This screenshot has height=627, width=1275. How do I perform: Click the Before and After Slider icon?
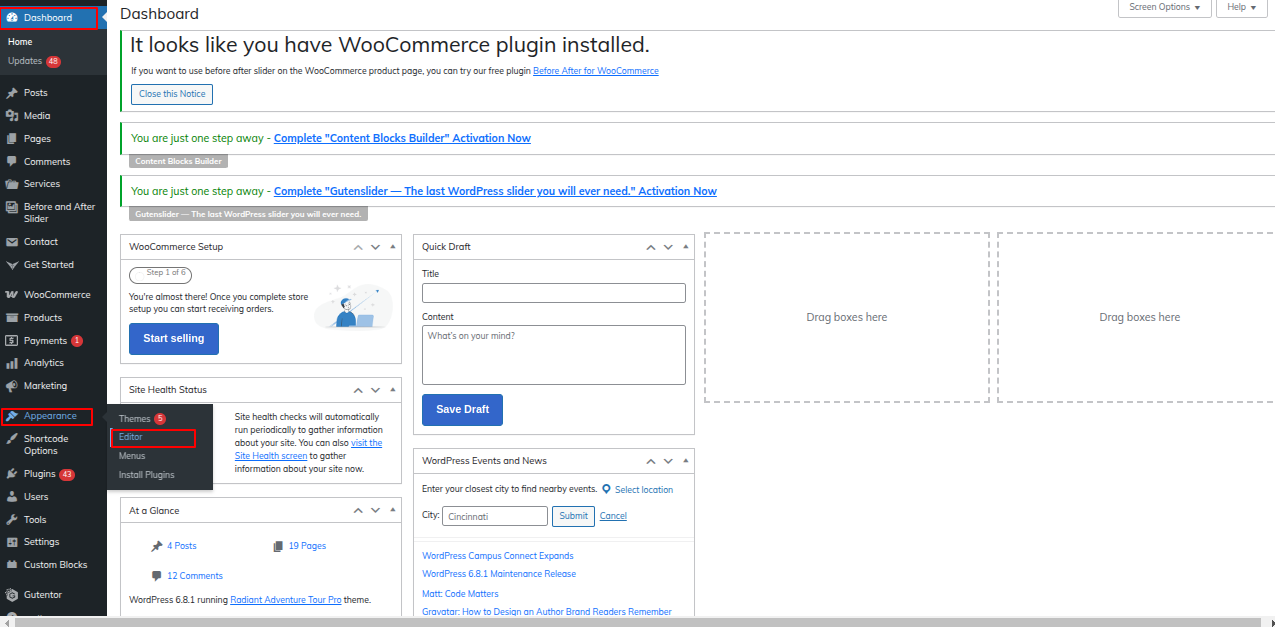(12, 207)
